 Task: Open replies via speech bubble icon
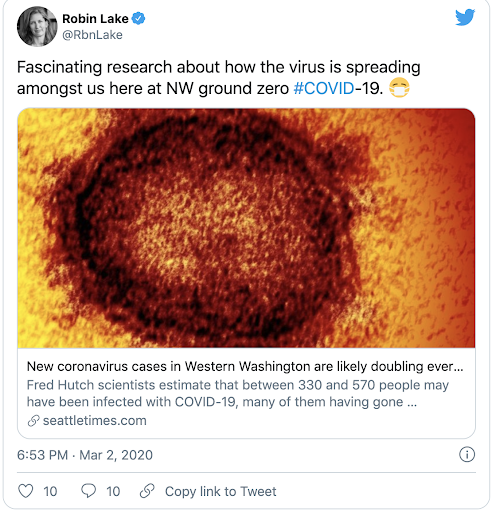click(88, 491)
